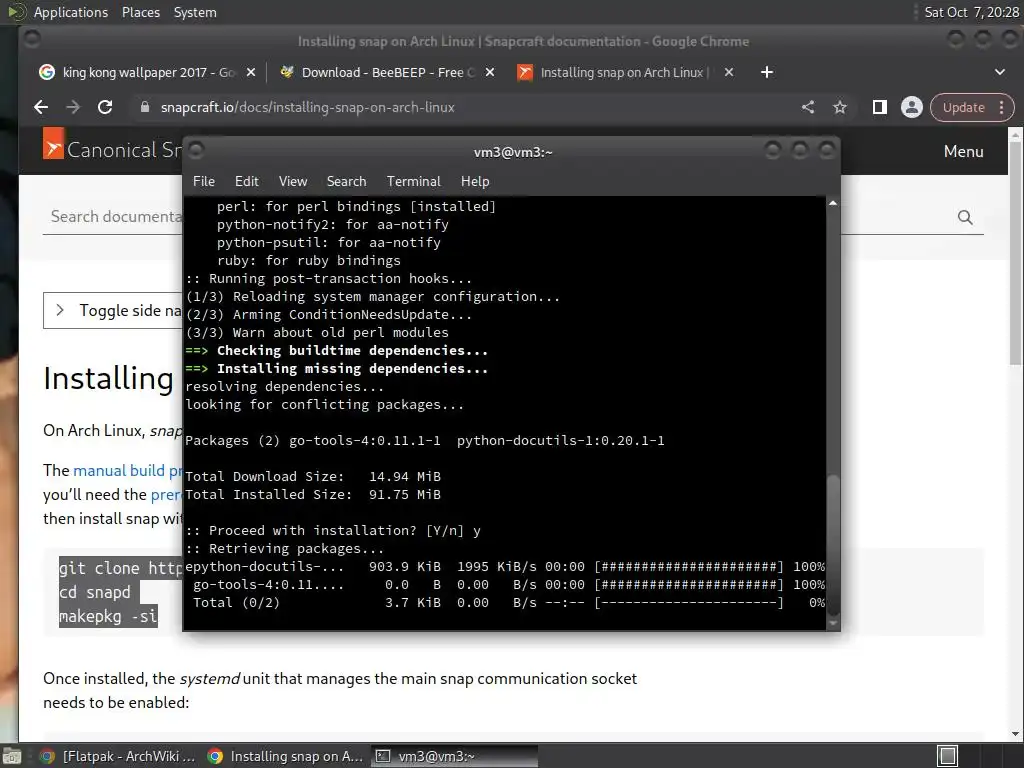Click terminal scrollbar down arrow
1024x768 pixels.
click(x=833, y=623)
